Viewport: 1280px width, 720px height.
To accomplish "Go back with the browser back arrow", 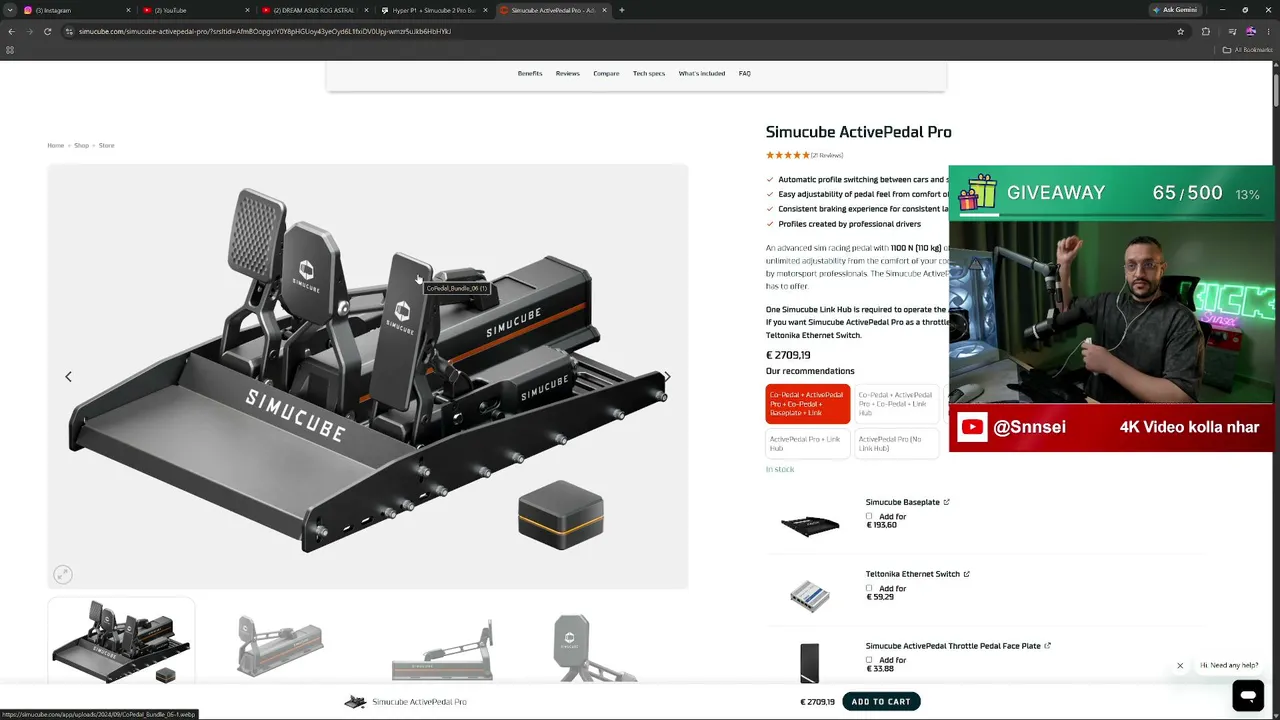I will click(x=11, y=31).
